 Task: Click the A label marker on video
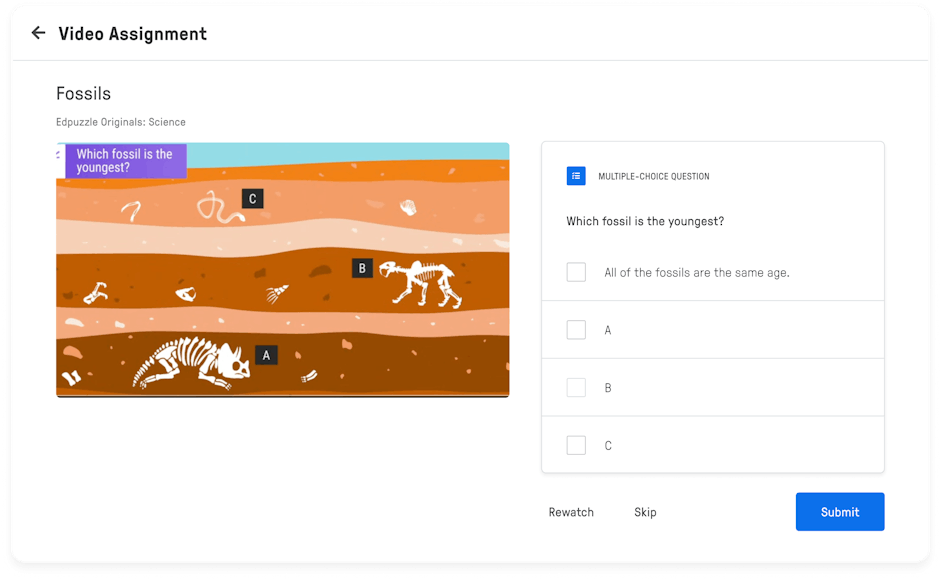click(265, 354)
